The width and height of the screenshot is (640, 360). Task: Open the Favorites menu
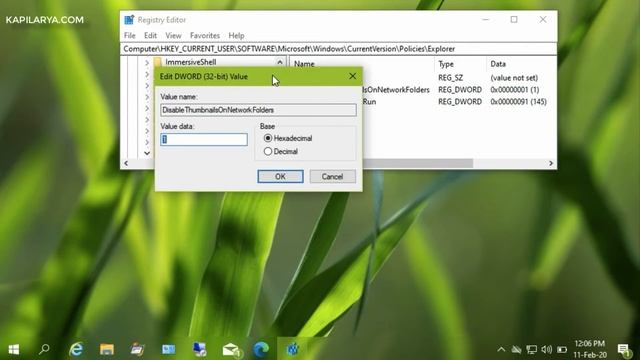click(204, 36)
